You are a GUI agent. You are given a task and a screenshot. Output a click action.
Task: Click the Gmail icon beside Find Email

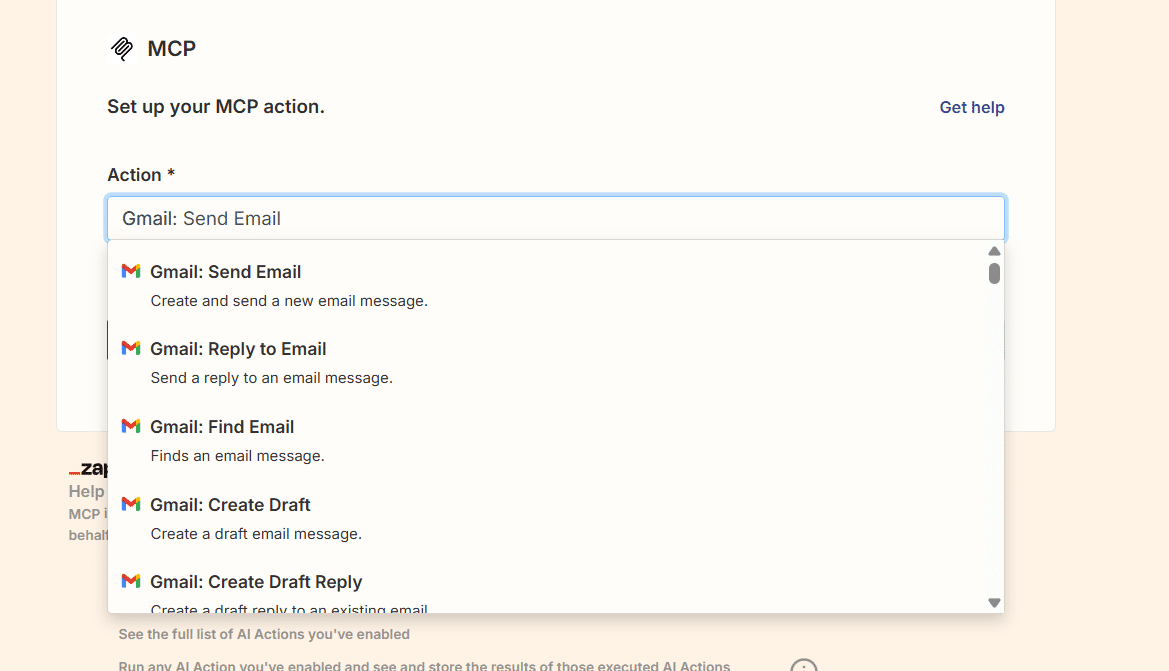[131, 426]
